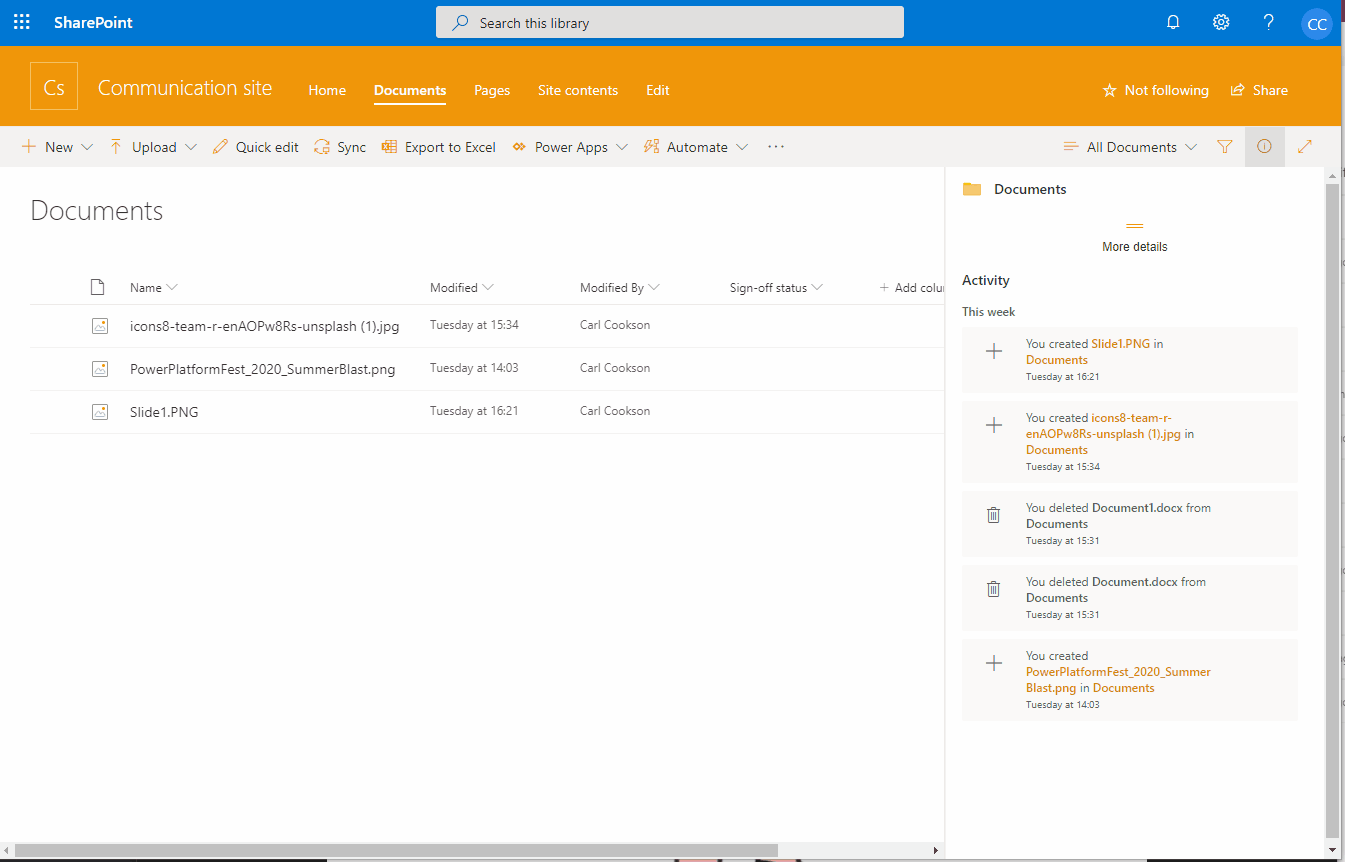Open the filters pane funnel icon
This screenshot has width=1345, height=862.
pyautogui.click(x=1225, y=147)
